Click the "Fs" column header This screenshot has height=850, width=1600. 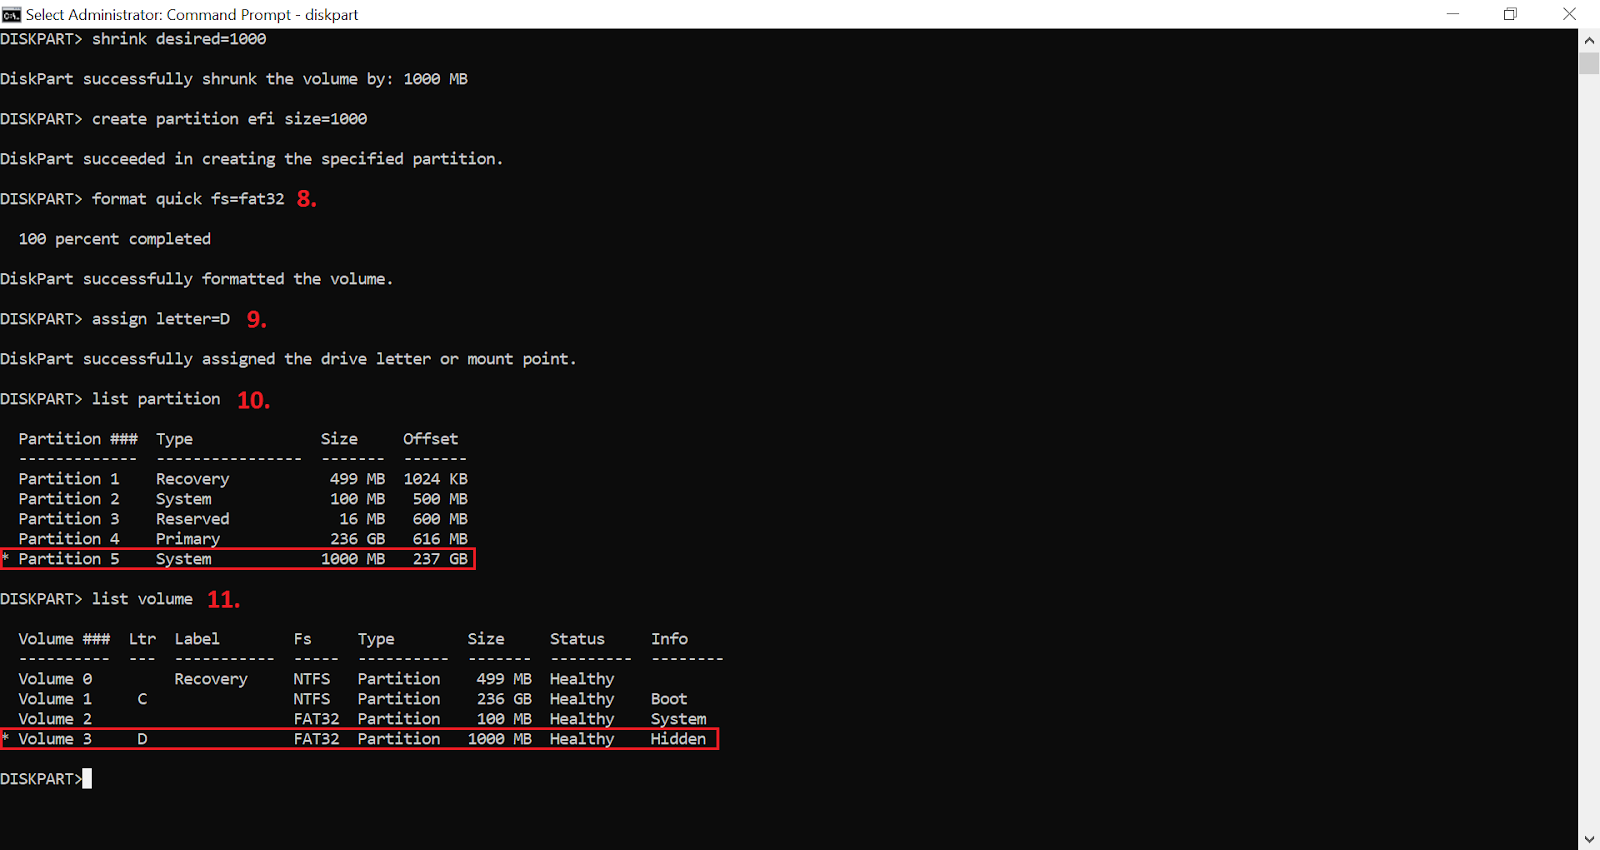303,639
